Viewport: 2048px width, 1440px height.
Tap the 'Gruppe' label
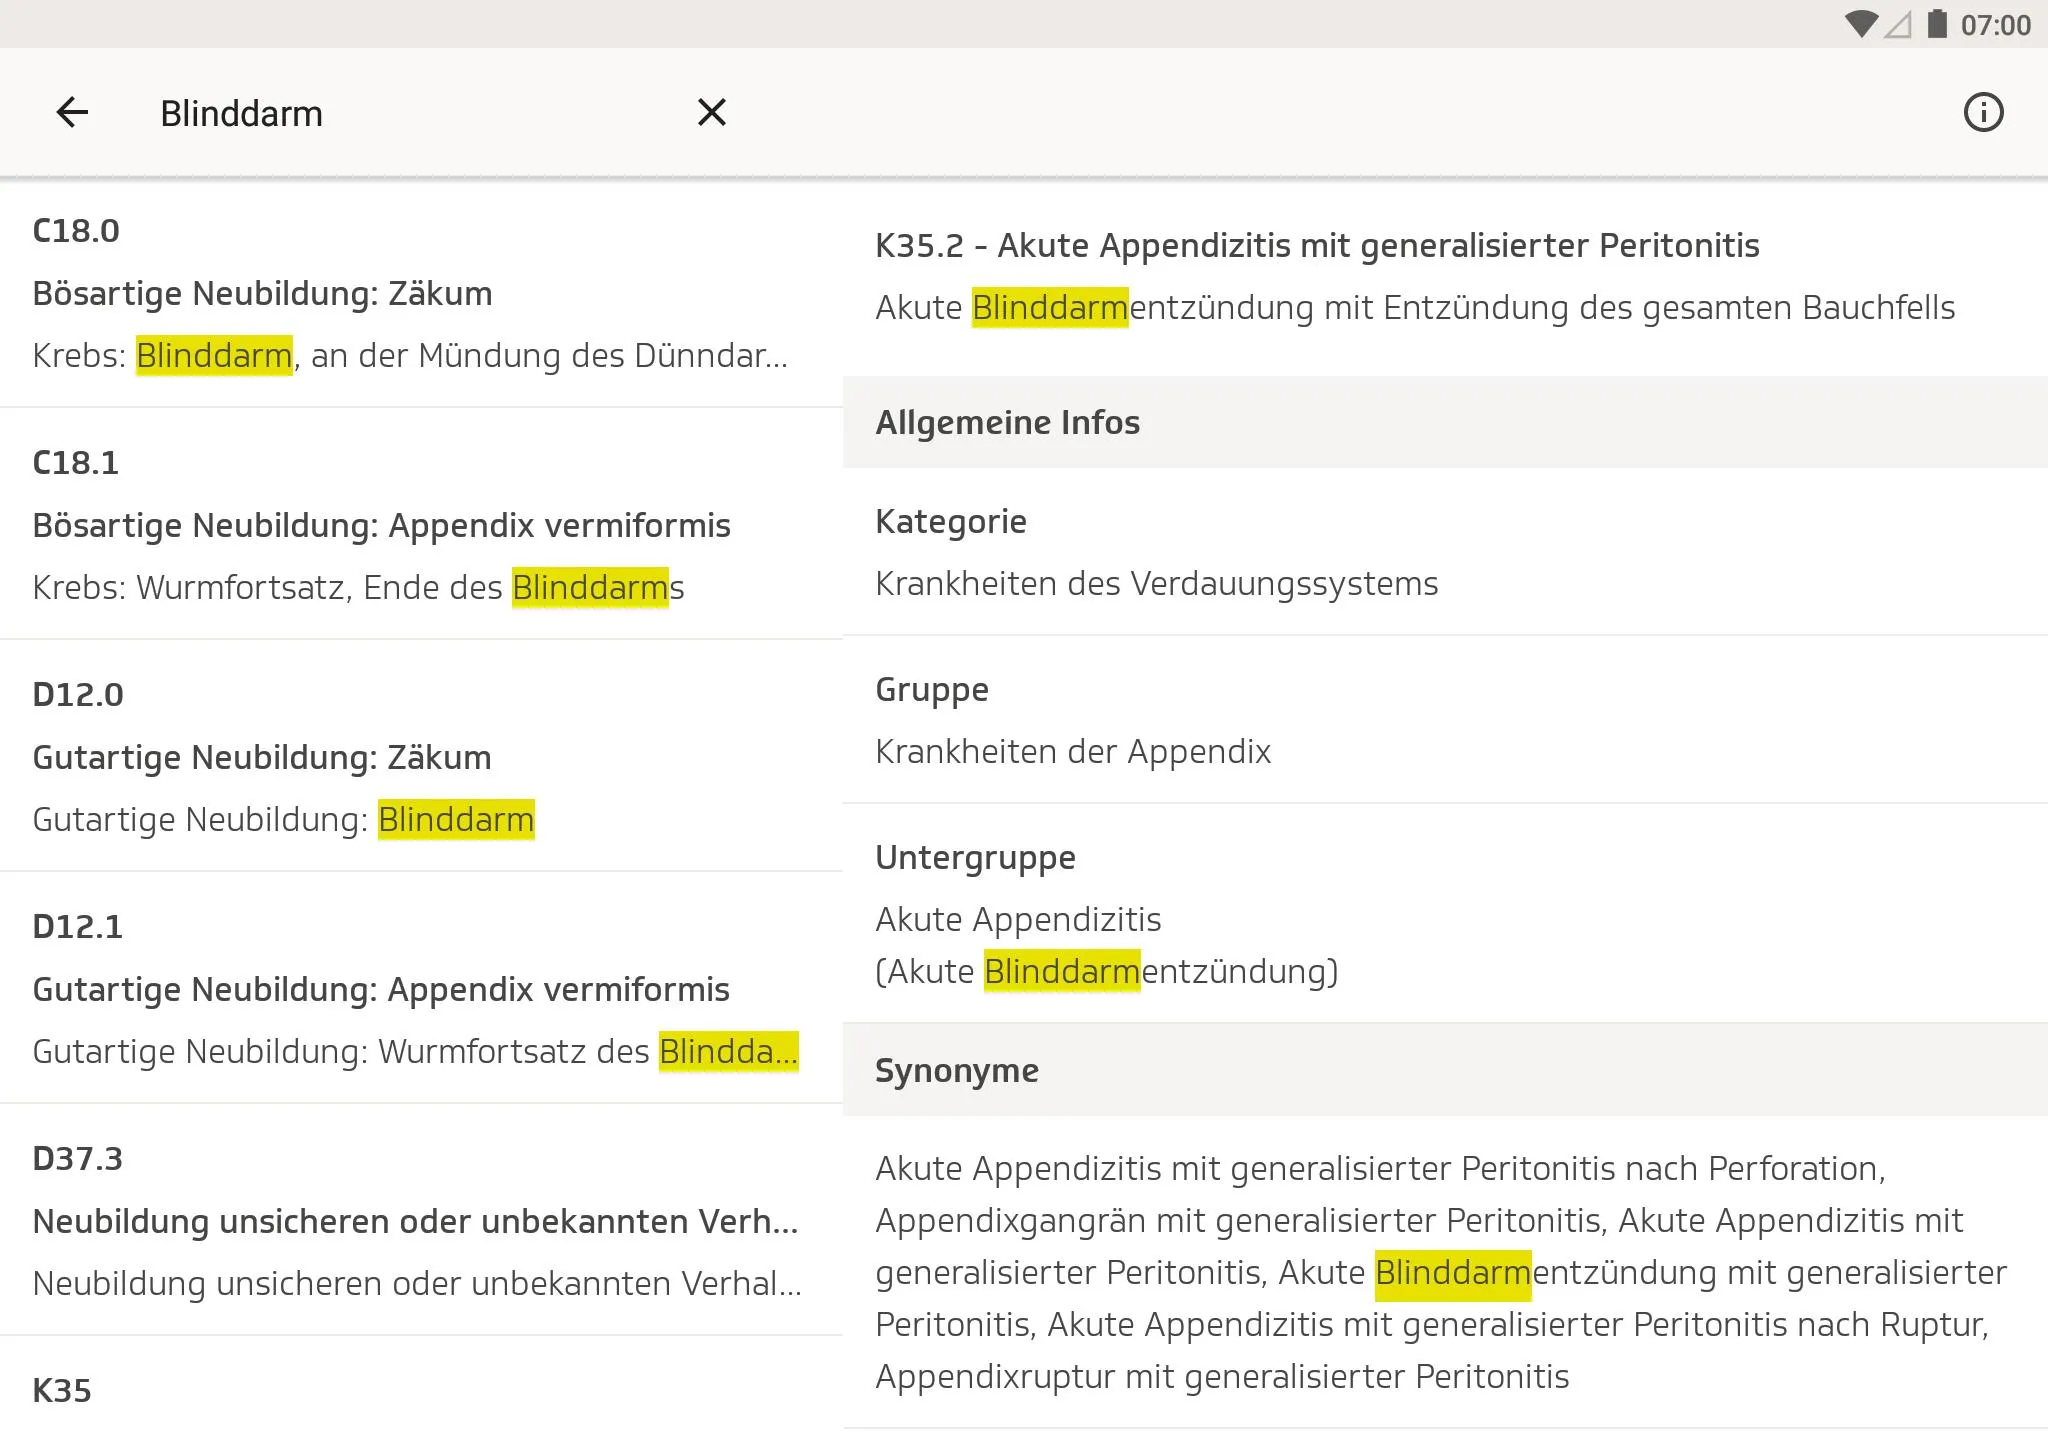[932, 690]
